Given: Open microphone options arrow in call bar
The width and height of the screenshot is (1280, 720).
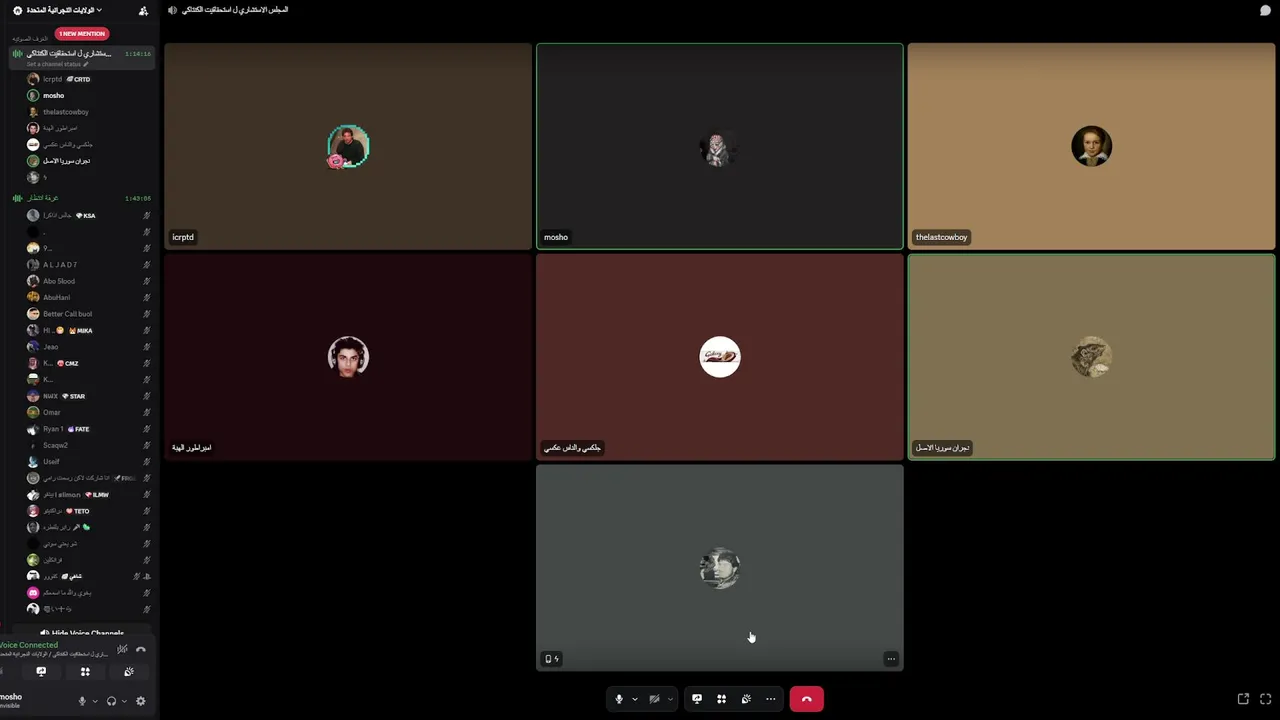Looking at the screenshot, I should 634,699.
